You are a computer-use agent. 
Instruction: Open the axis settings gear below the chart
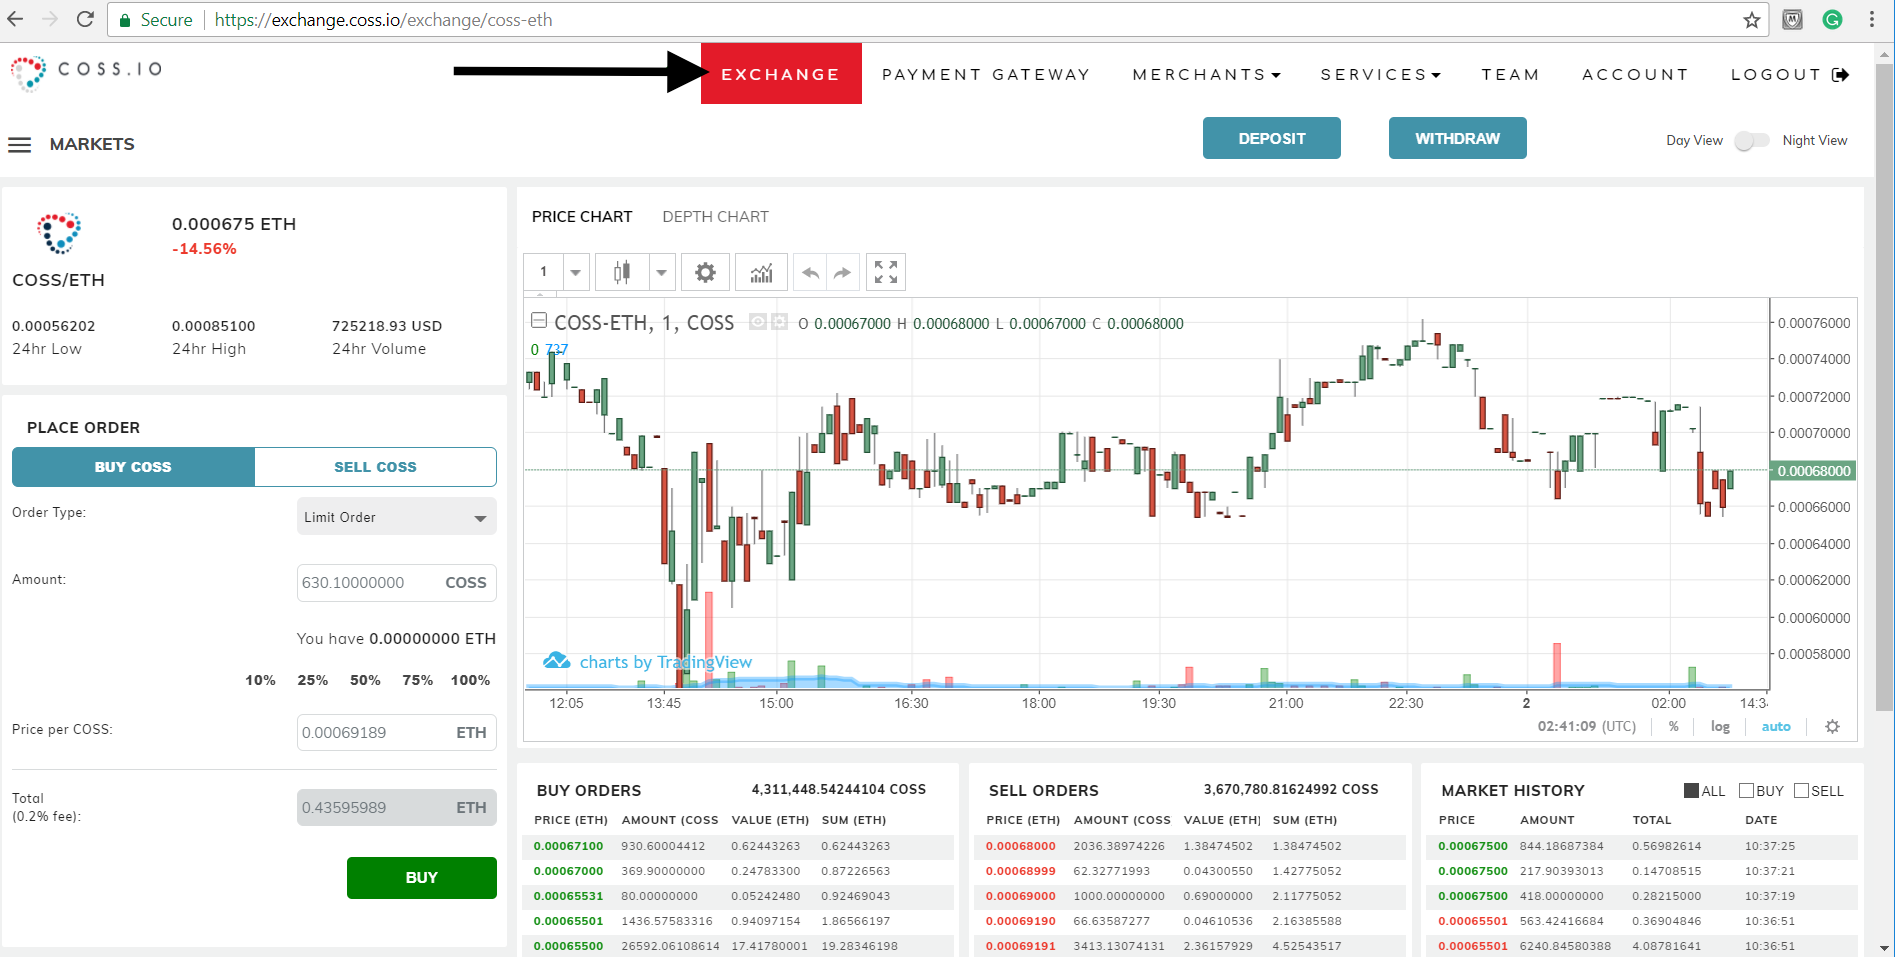coord(1832,727)
